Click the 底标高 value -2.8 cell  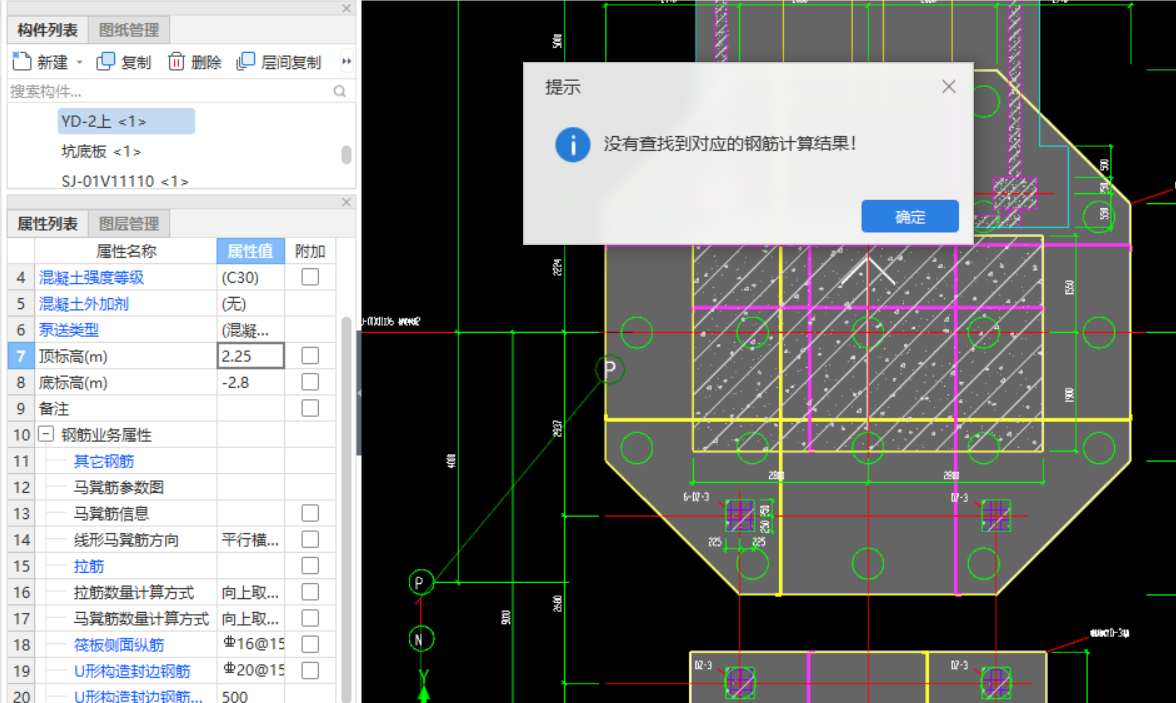pos(250,382)
